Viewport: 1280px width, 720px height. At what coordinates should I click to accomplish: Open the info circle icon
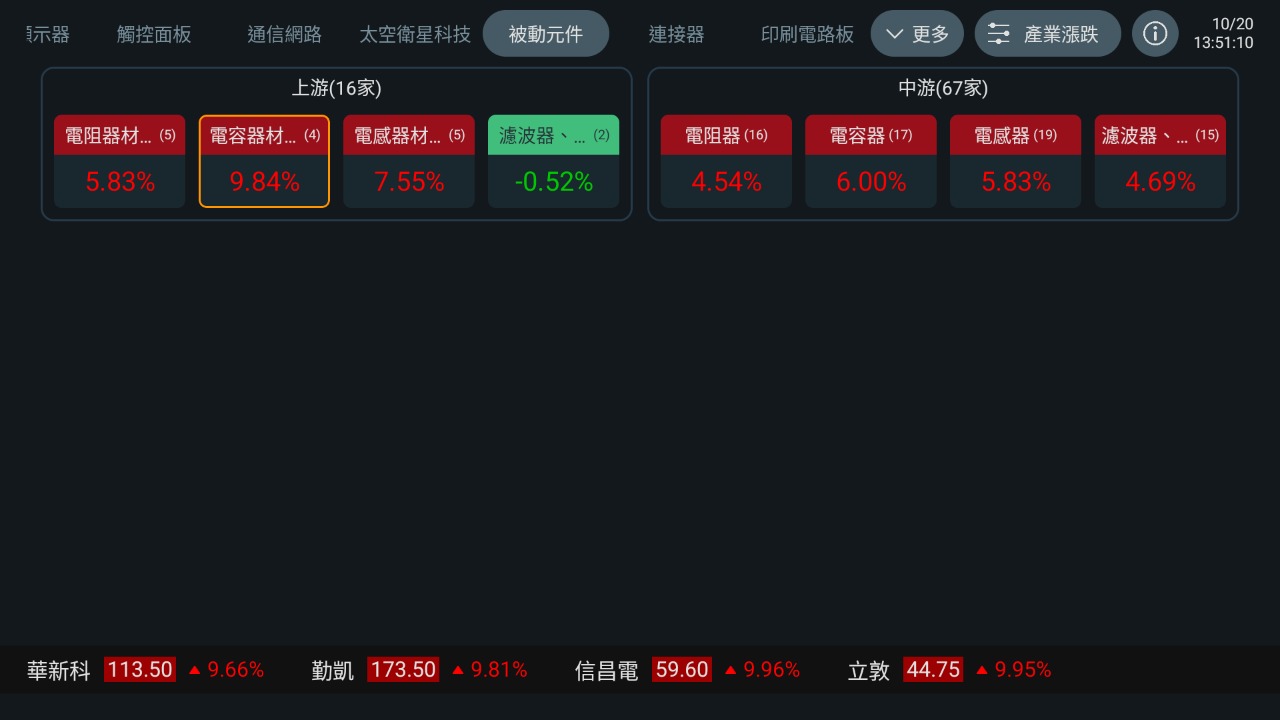pos(1155,34)
